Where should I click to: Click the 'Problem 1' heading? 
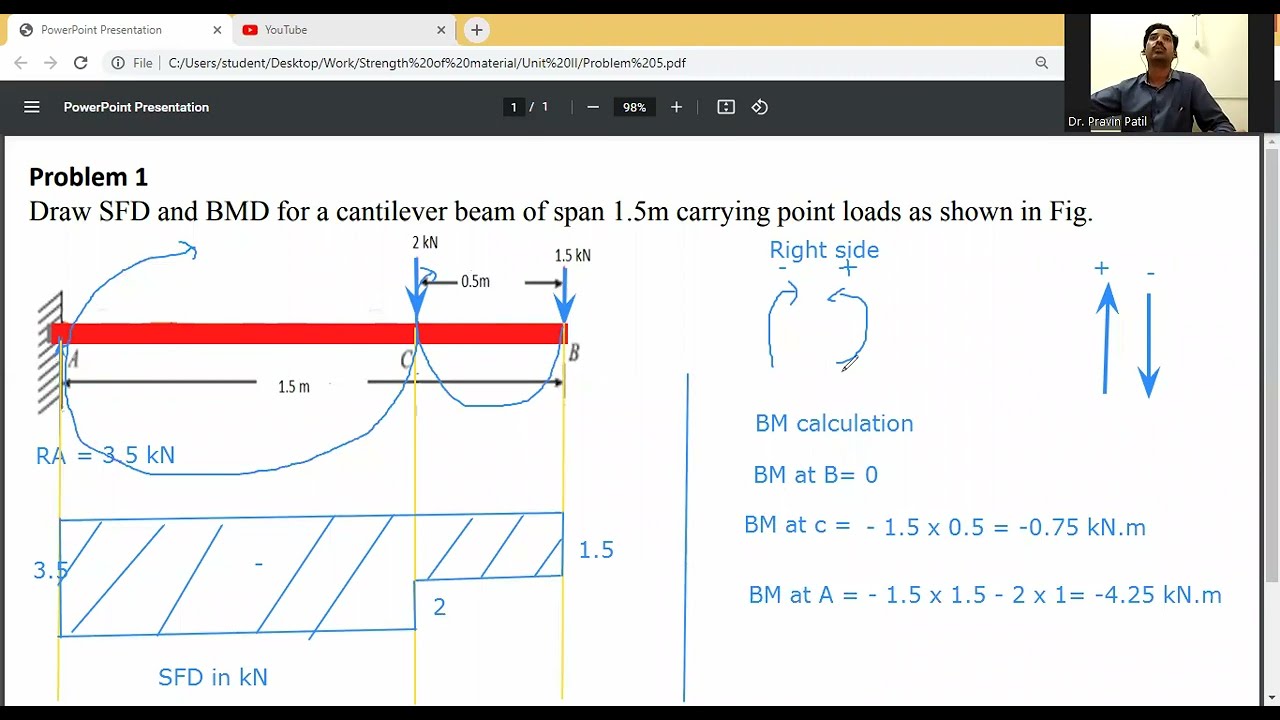[x=88, y=177]
